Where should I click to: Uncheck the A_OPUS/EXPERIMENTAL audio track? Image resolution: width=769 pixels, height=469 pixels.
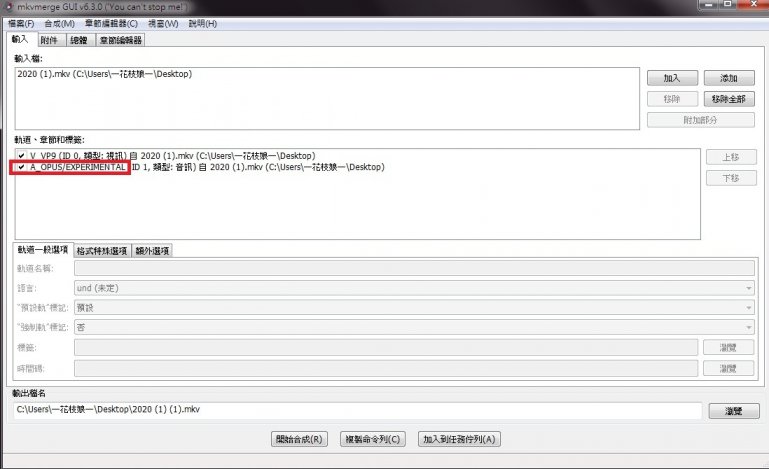[x=21, y=168]
